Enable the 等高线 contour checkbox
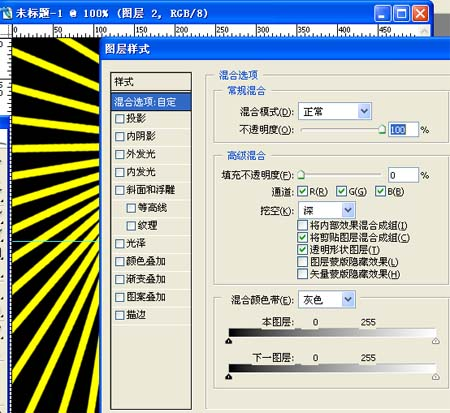The width and height of the screenshot is (450, 413). (131, 208)
